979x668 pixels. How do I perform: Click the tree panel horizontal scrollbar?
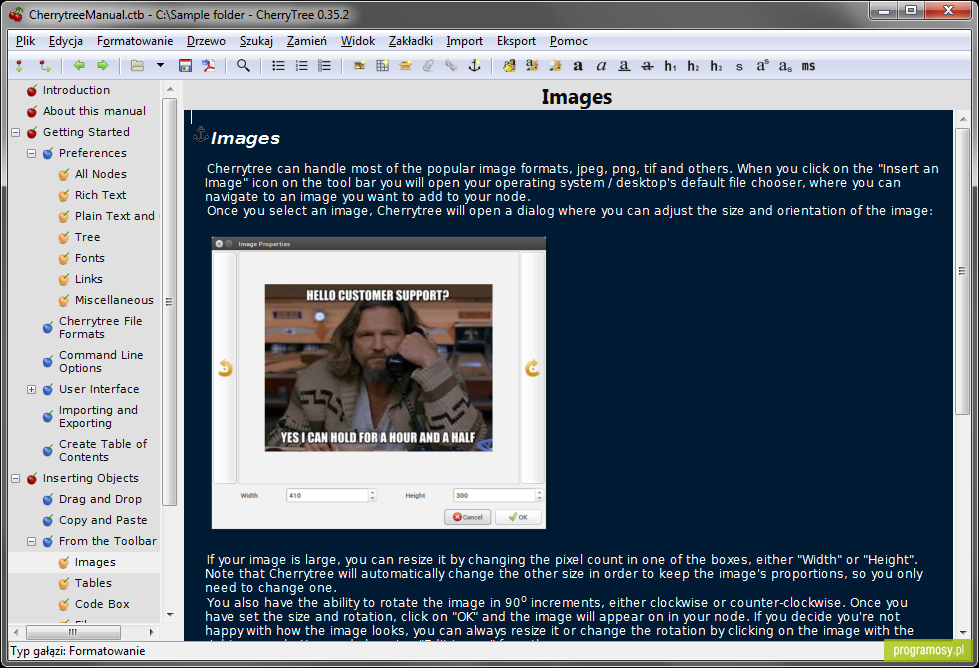(x=84, y=632)
